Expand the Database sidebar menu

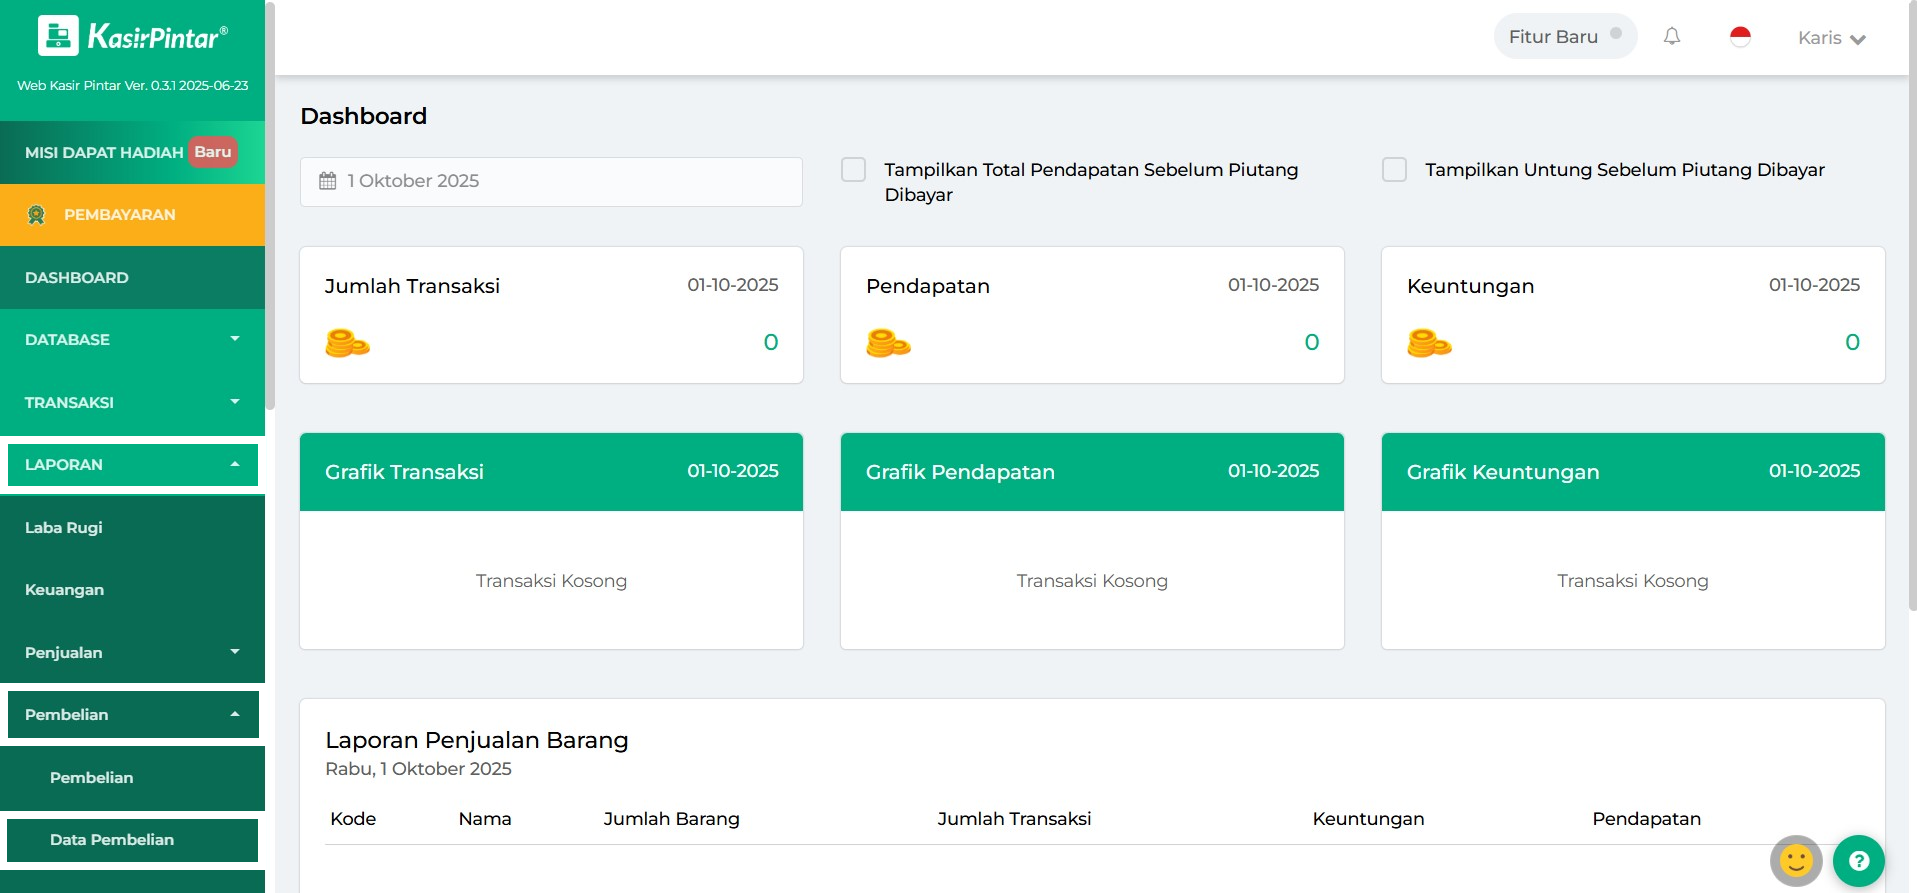132,340
